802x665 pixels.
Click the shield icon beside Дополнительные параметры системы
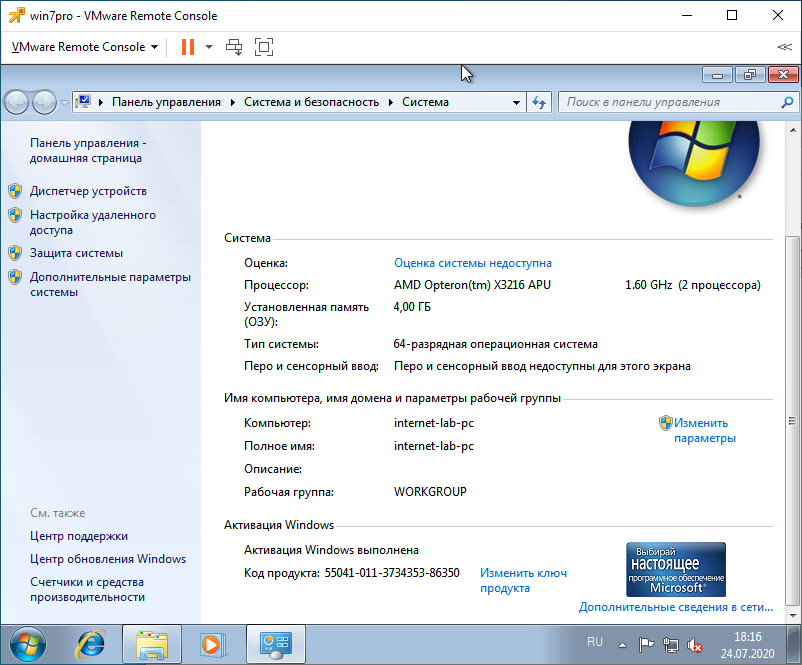15,277
